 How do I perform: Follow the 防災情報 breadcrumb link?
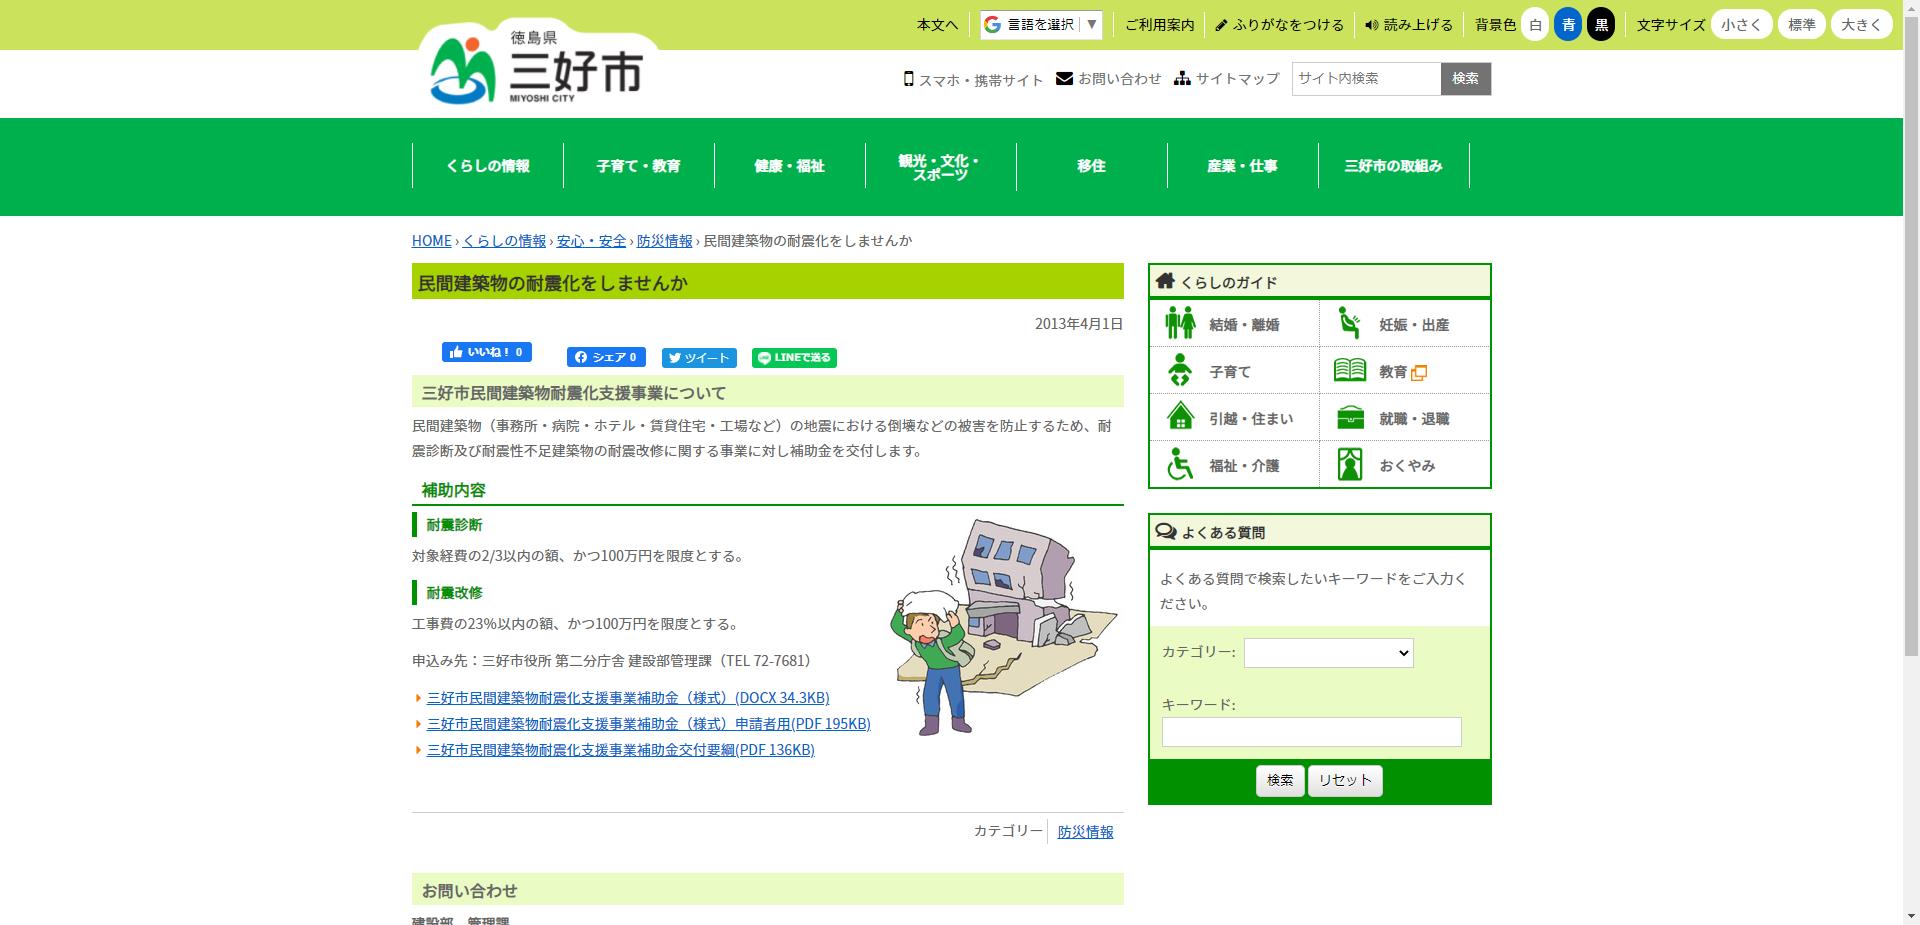click(x=662, y=241)
